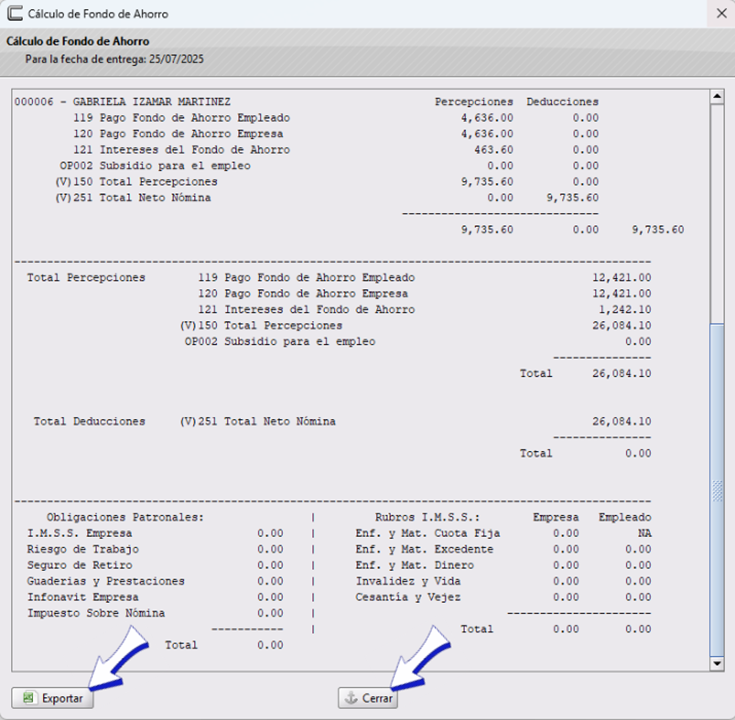The image size is (735, 720).
Task: Click the vertical scrollbar thumb
Action: click(717, 490)
